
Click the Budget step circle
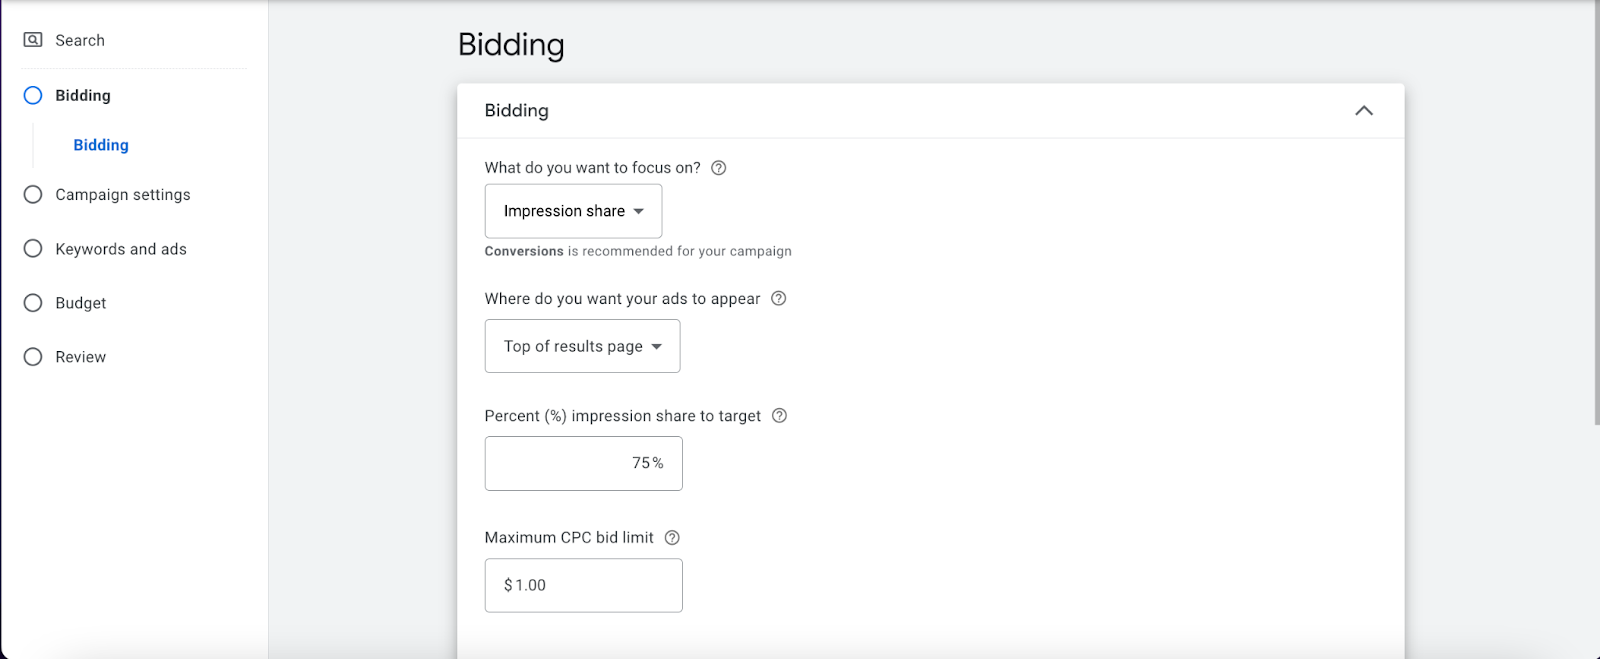[x=33, y=303]
